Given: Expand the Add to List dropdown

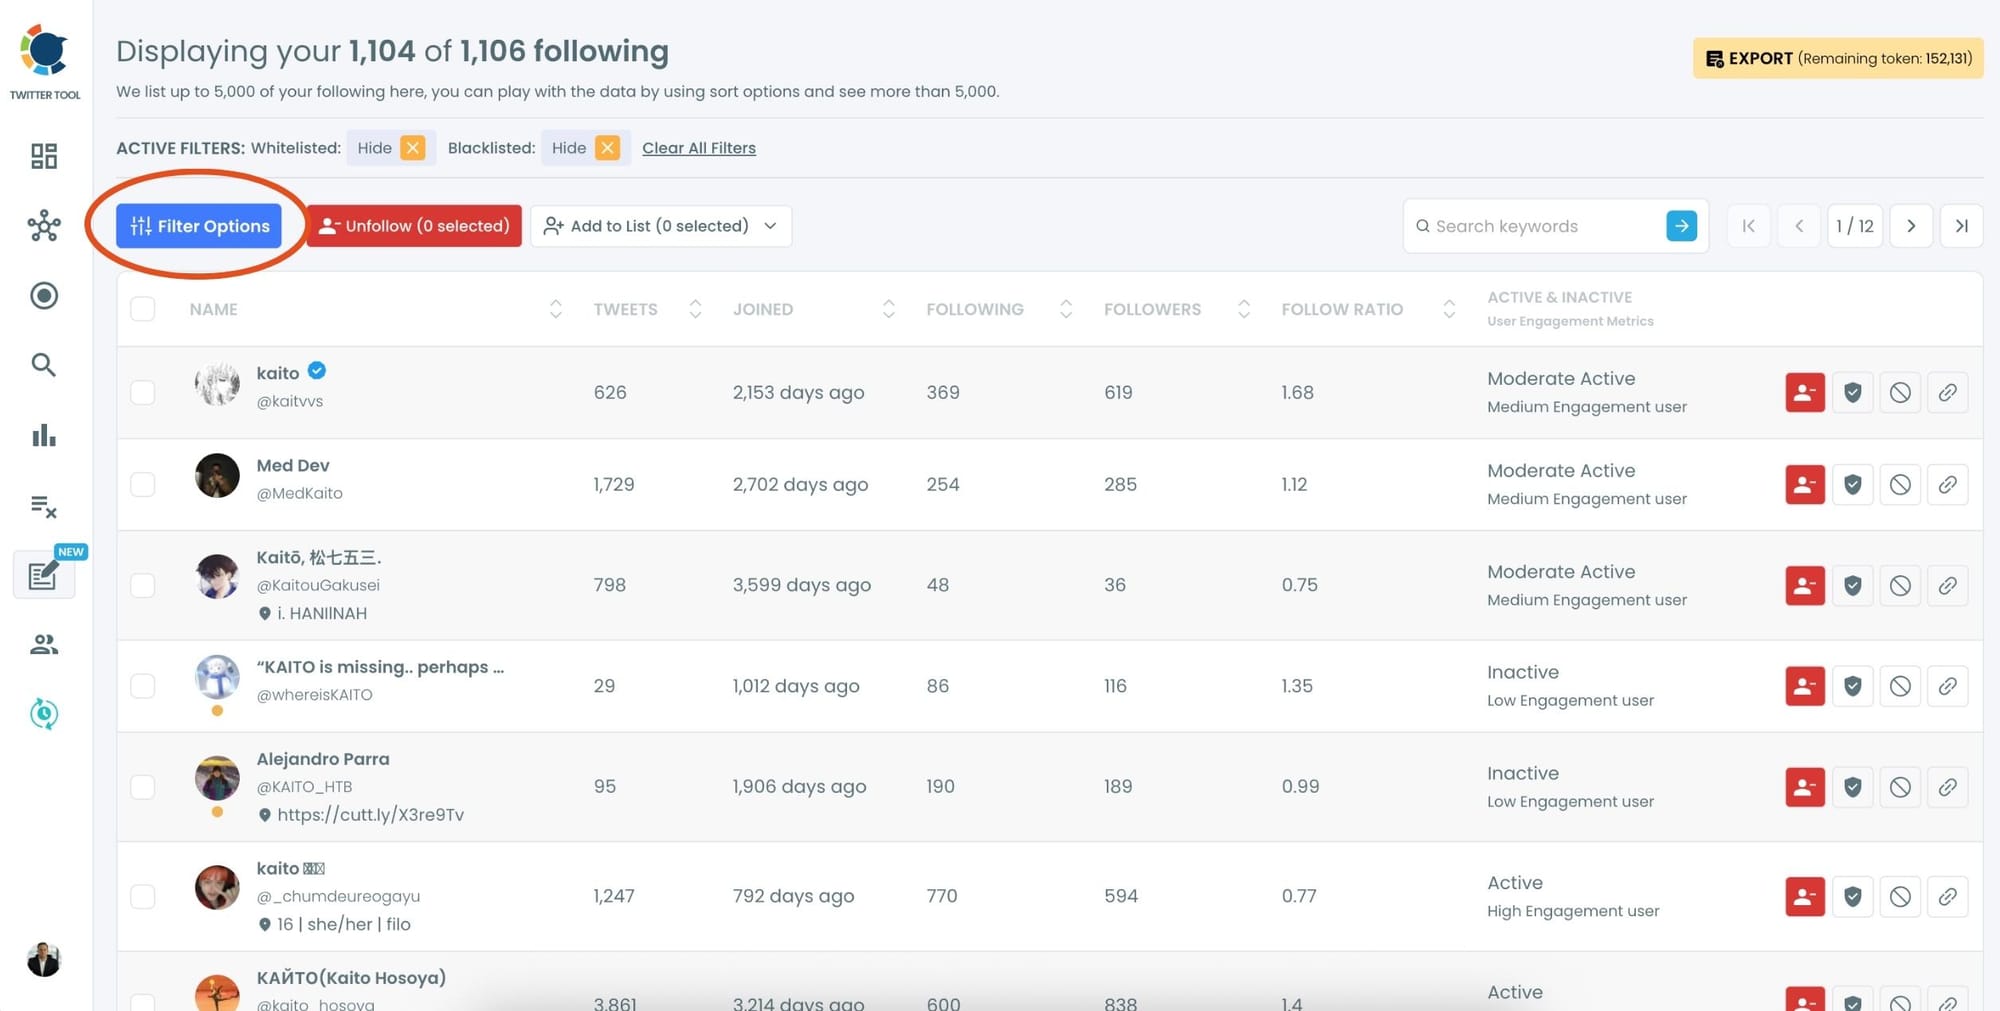Looking at the screenshot, I should (661, 226).
